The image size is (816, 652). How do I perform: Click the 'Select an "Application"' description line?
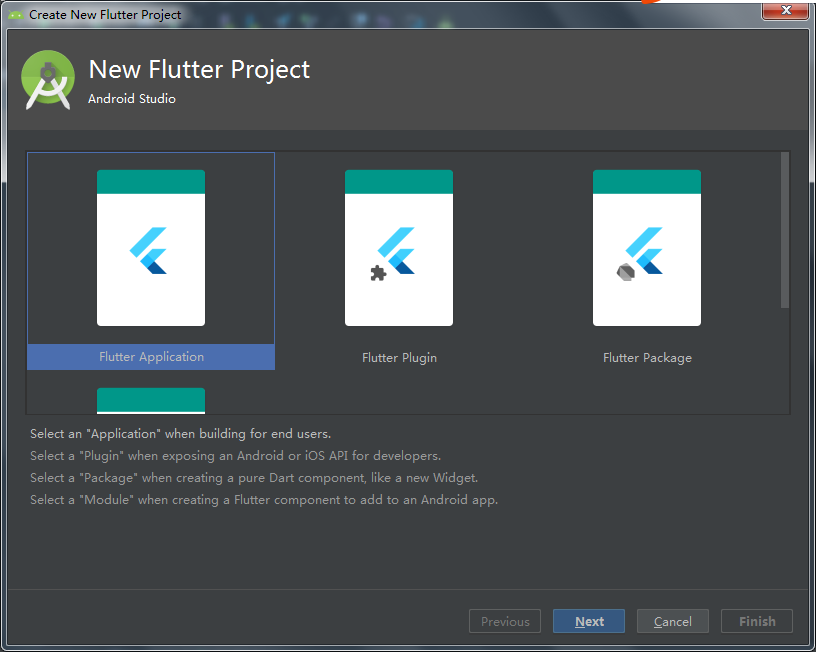(181, 433)
